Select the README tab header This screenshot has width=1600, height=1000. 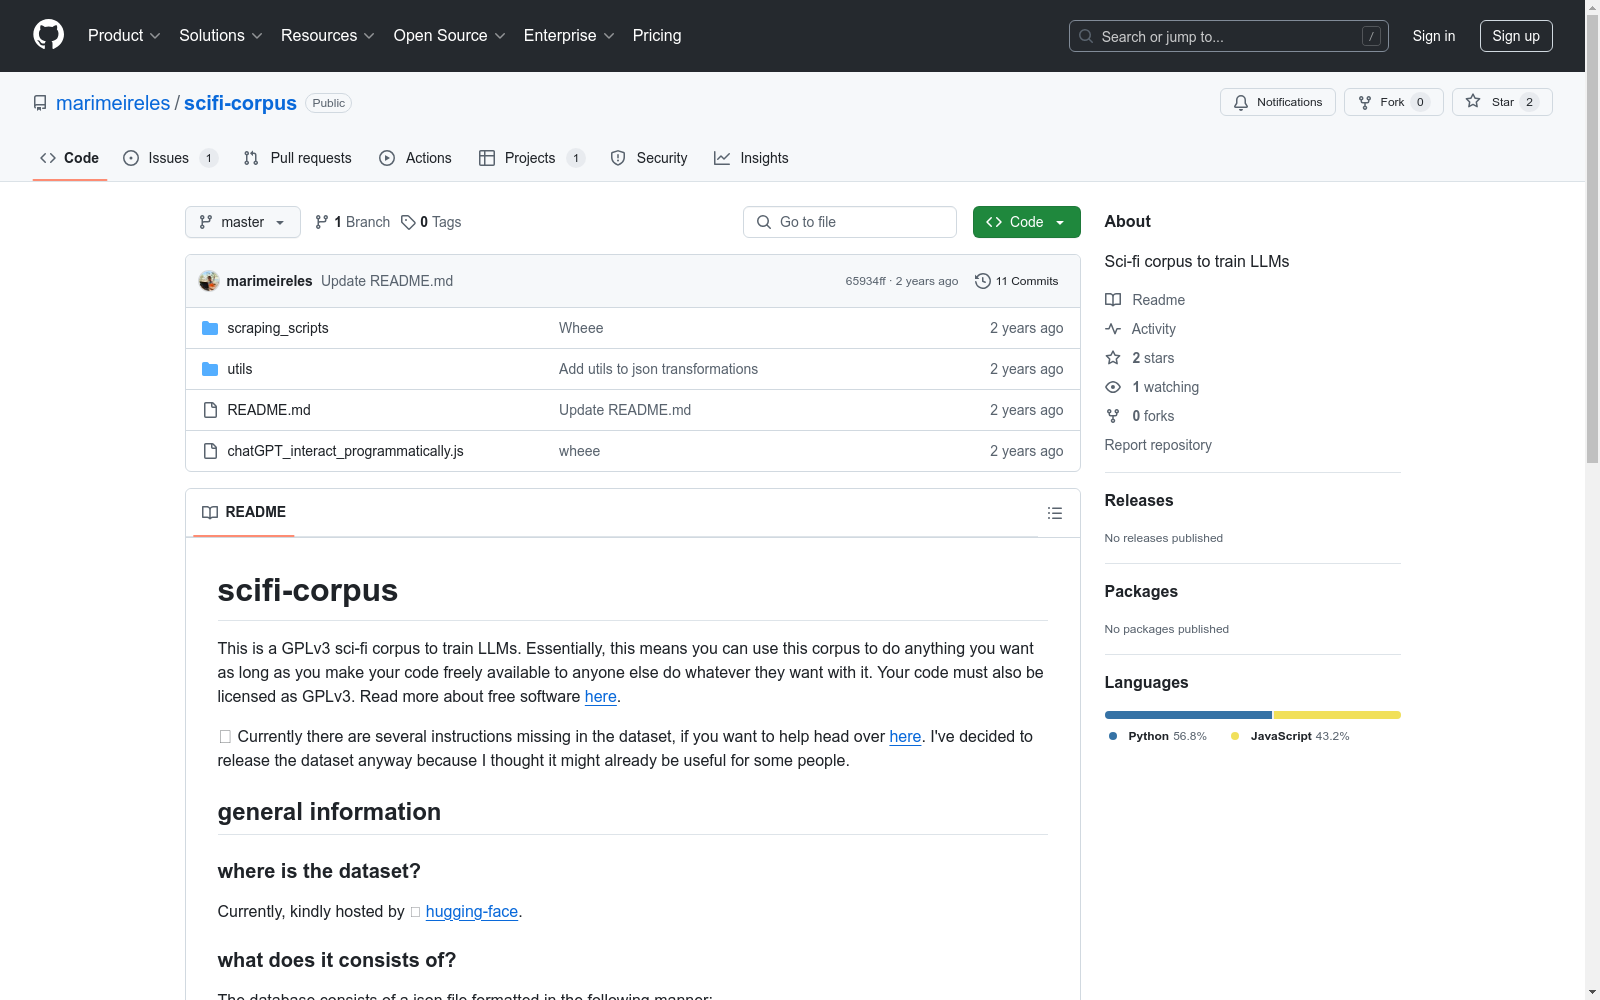[244, 512]
